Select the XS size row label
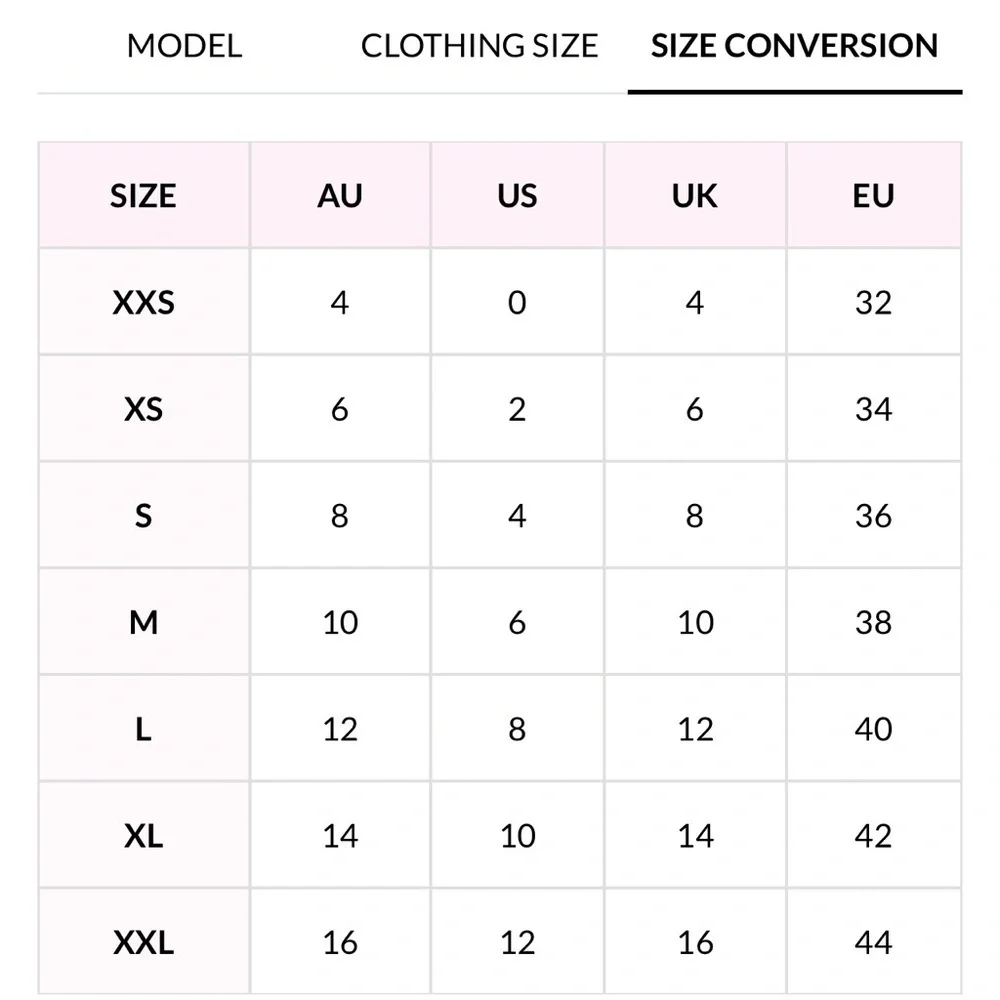Image resolution: width=1000 pixels, height=1000 pixels. pos(143,409)
